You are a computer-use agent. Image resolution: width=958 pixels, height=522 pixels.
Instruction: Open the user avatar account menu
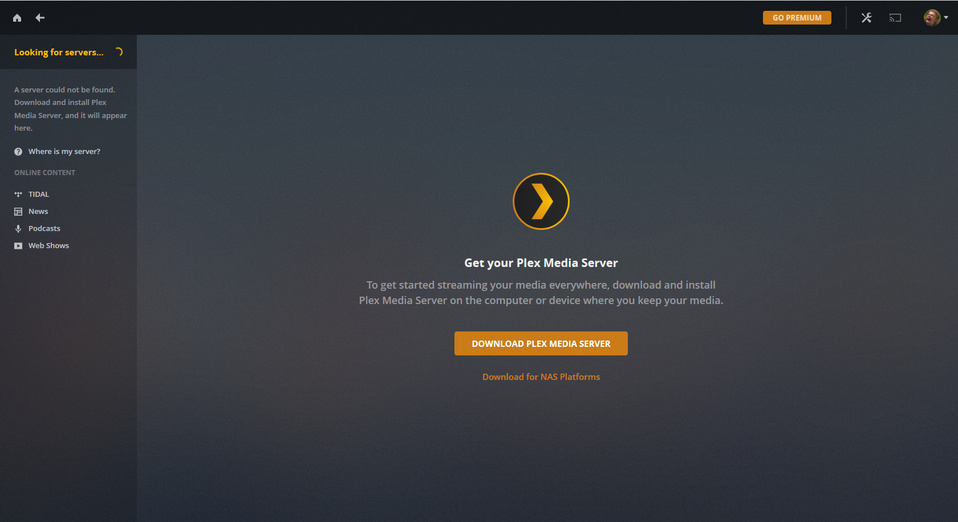coord(935,18)
